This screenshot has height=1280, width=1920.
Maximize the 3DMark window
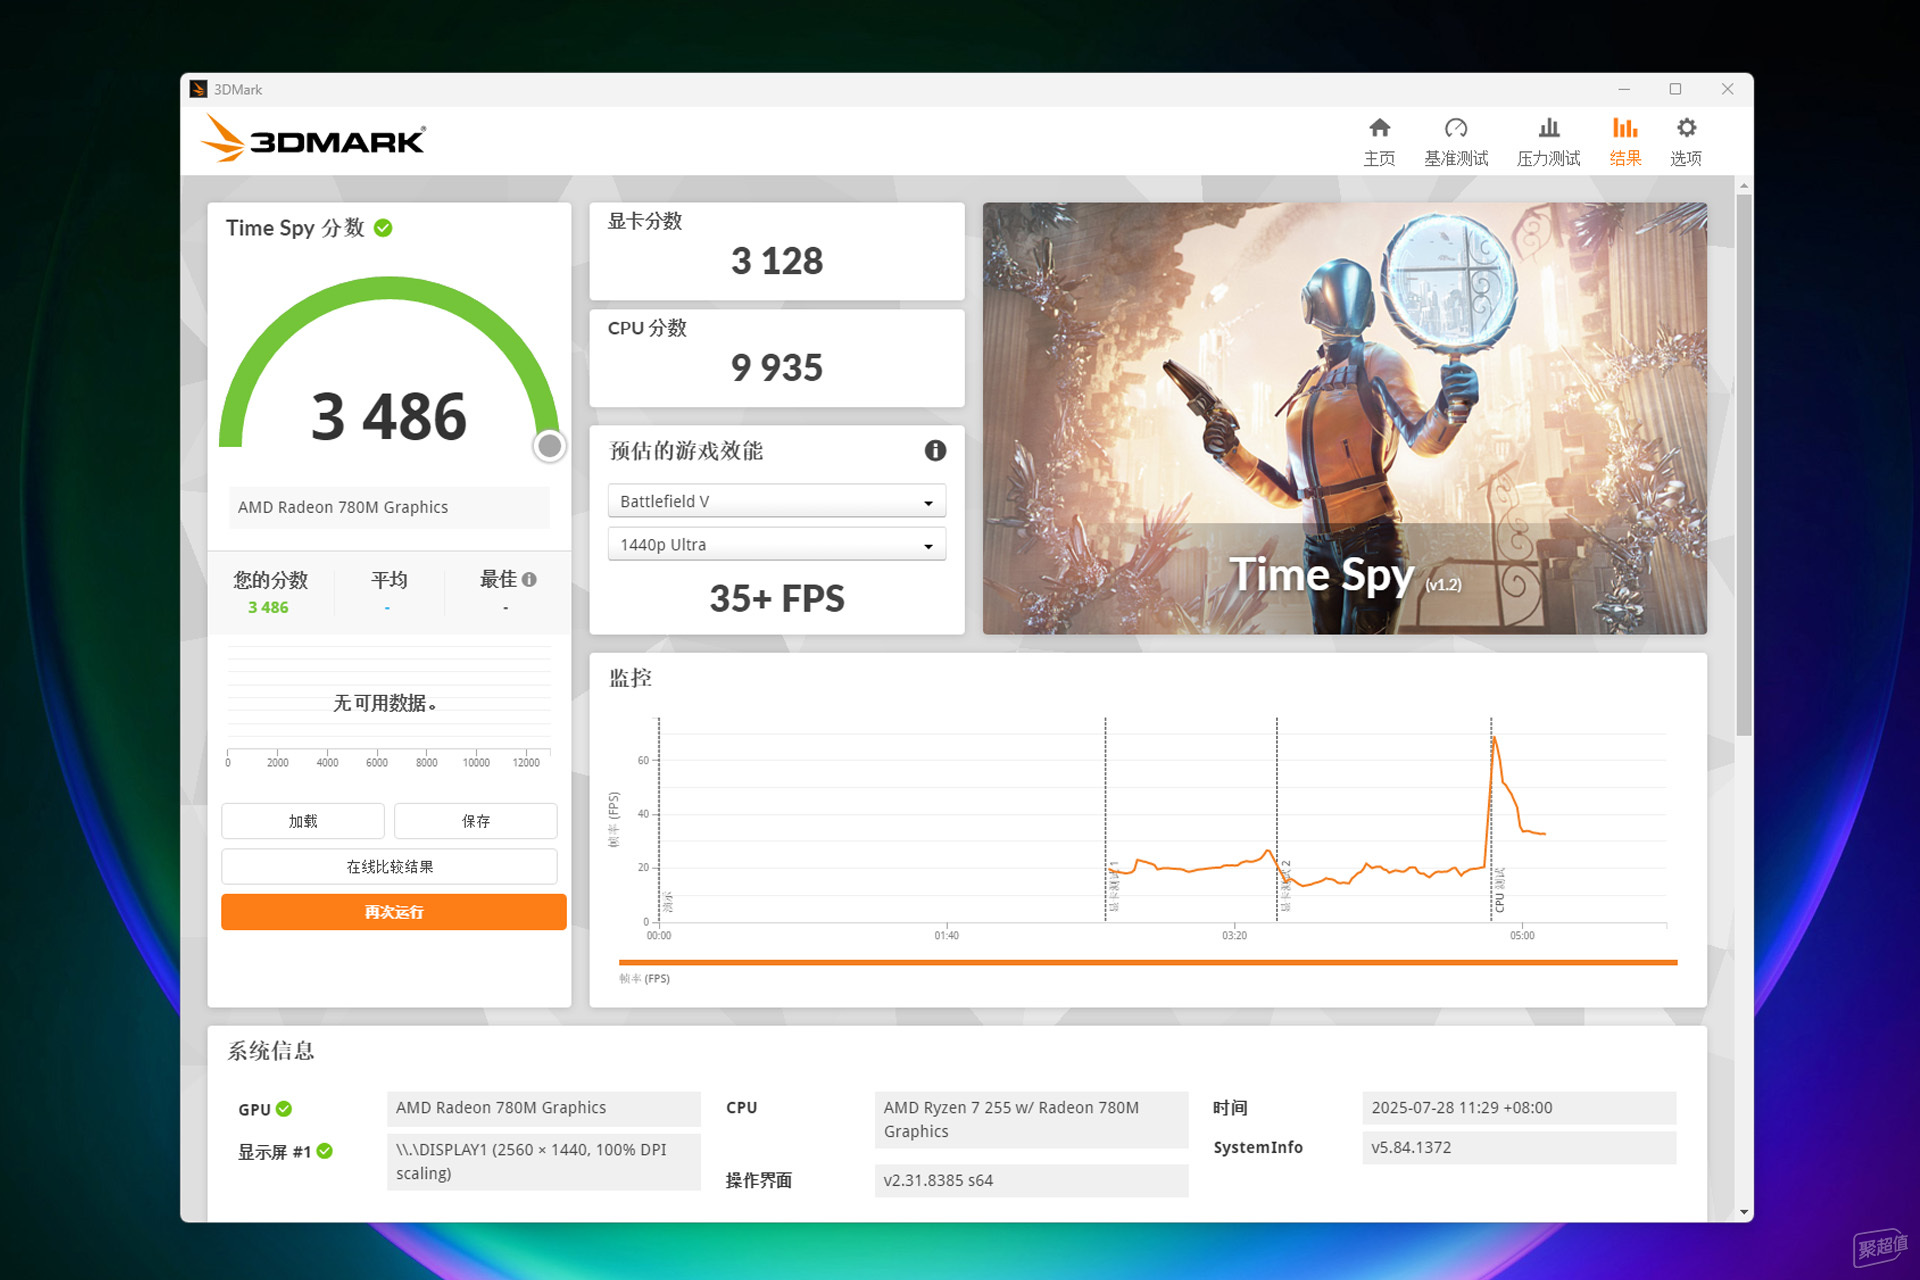tap(1675, 89)
